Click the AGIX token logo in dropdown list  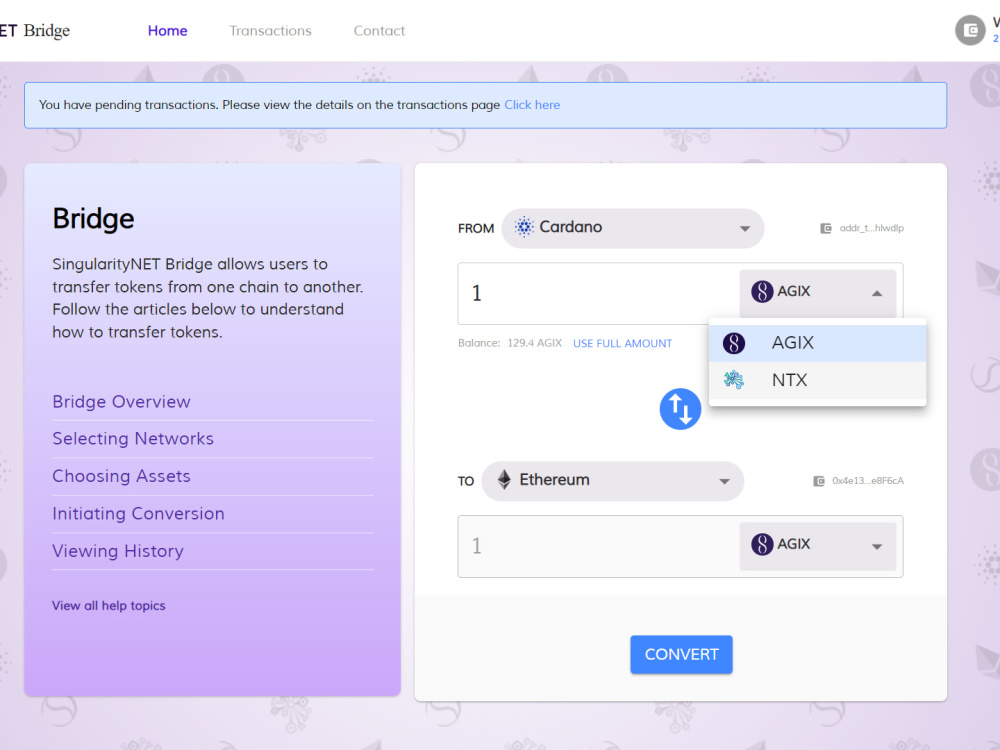pyautogui.click(x=733, y=343)
